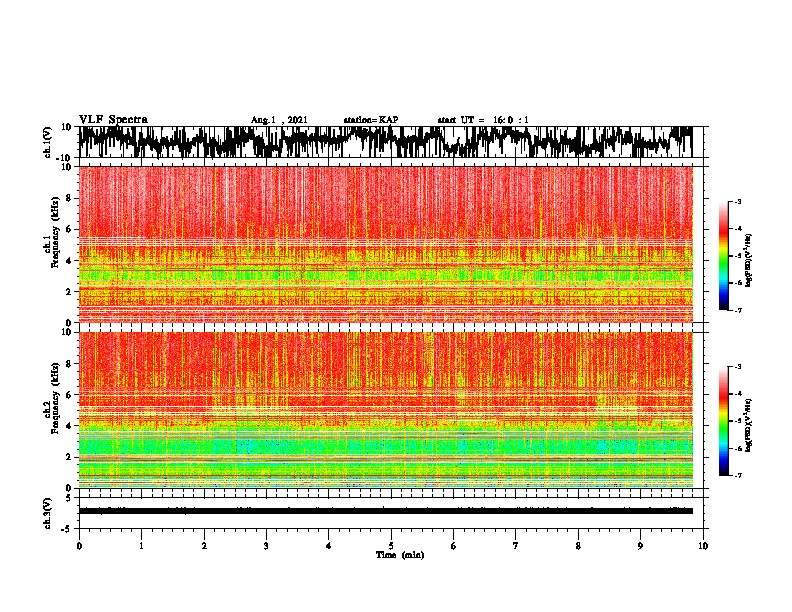Click the -3 tick on ch.2 color bar
Screen dimensions: 792x612
pos(737,367)
